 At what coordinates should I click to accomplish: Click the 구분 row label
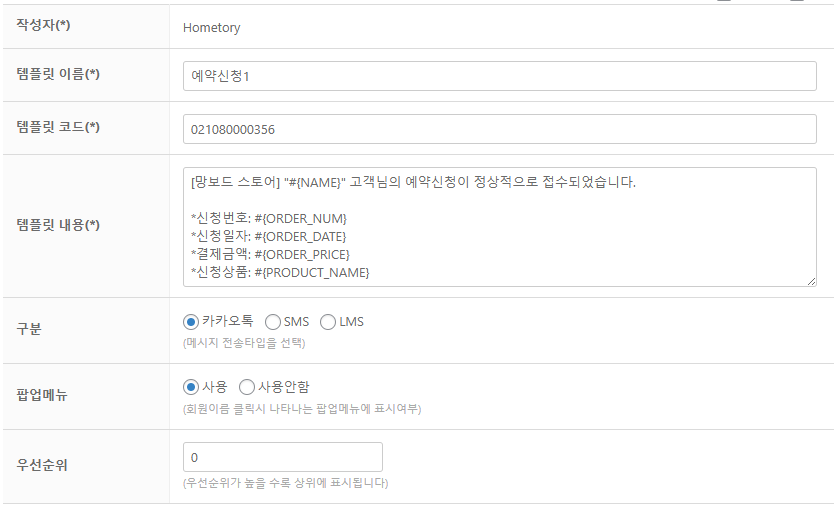pyautogui.click(x=30, y=329)
